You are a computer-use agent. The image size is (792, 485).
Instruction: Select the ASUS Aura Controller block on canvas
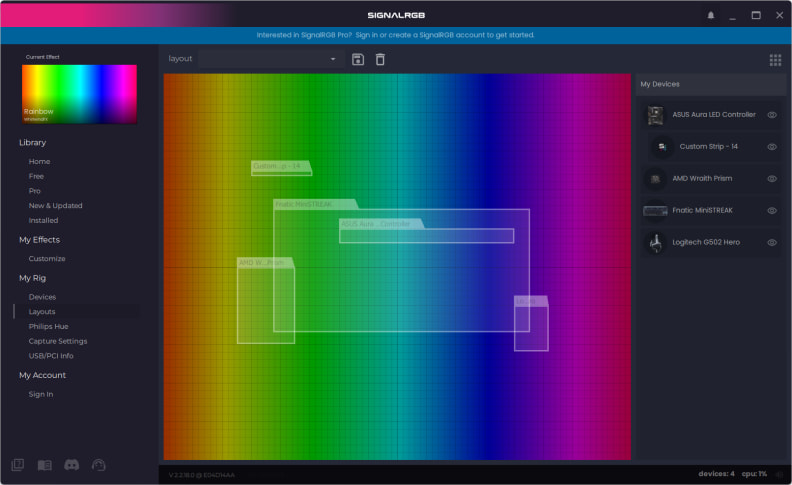(x=426, y=235)
